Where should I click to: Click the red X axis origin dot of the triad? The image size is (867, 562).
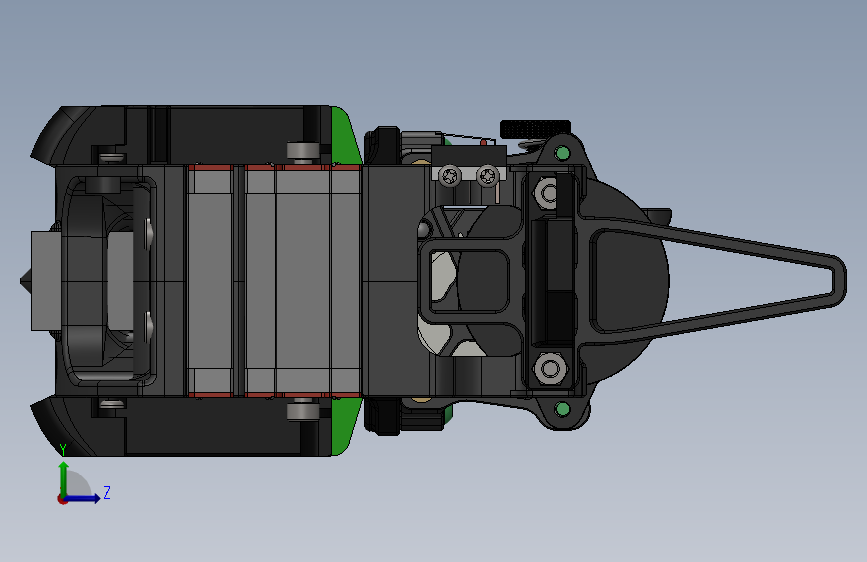(62, 499)
